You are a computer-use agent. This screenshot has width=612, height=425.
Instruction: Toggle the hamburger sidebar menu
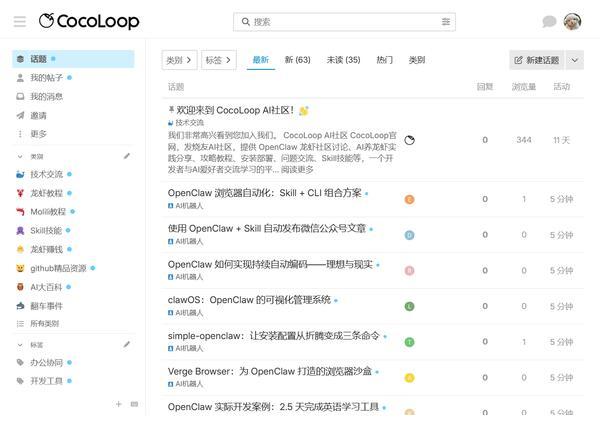pos(20,21)
